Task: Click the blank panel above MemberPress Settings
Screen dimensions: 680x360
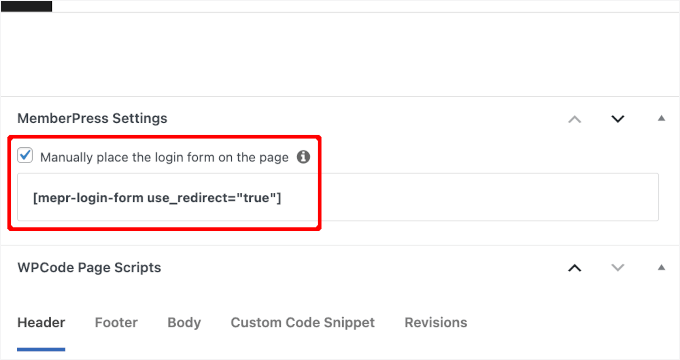Action: pyautogui.click(x=340, y=54)
